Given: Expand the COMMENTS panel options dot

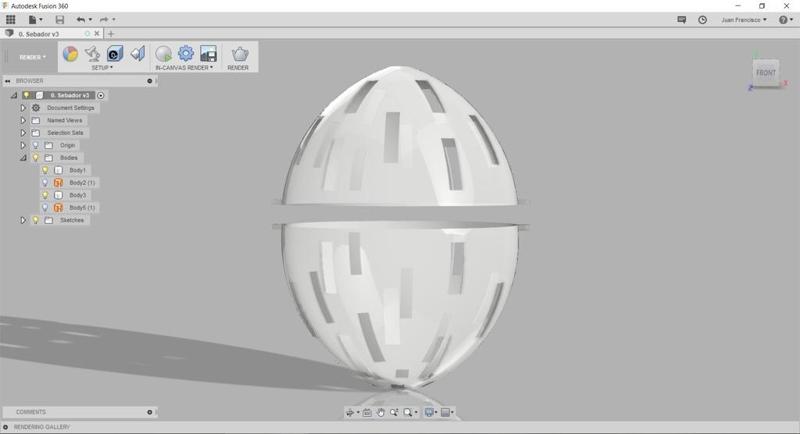Looking at the screenshot, I should pyautogui.click(x=149, y=412).
